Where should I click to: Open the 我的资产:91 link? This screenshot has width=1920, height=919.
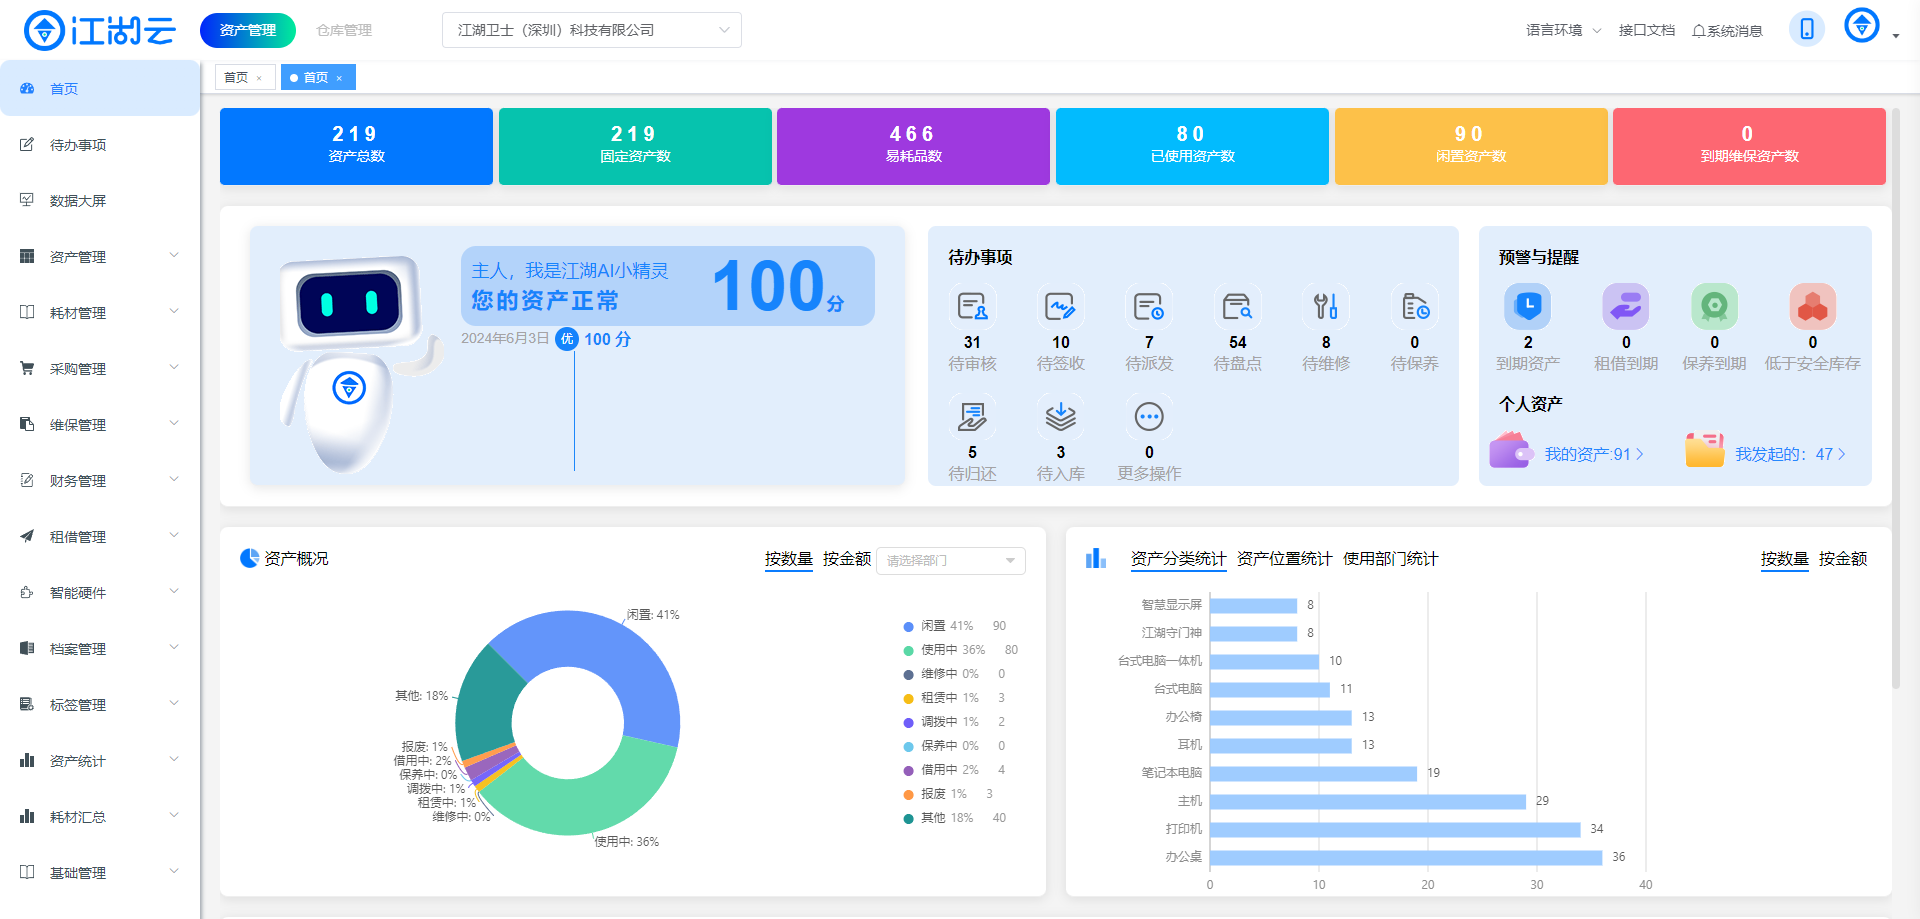(1594, 454)
